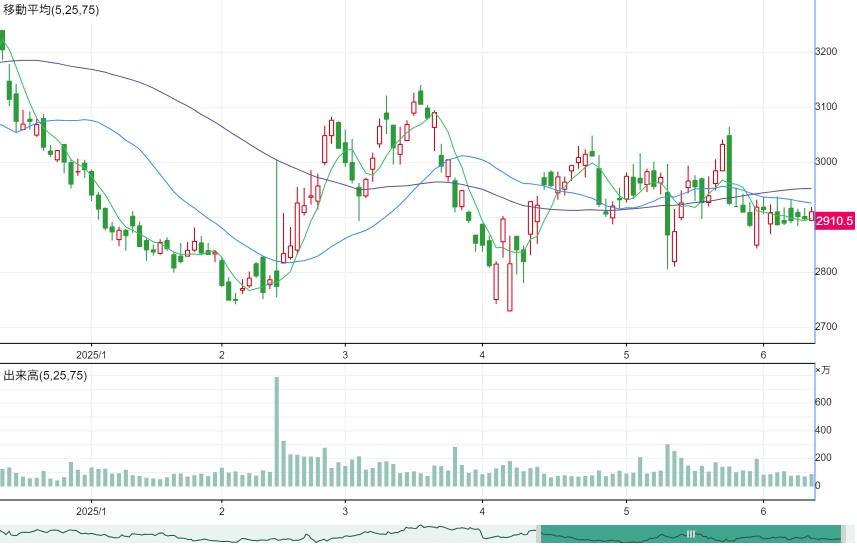Click the 出来高(5,25,75) volume label
857x546 pixels.
[45, 375]
